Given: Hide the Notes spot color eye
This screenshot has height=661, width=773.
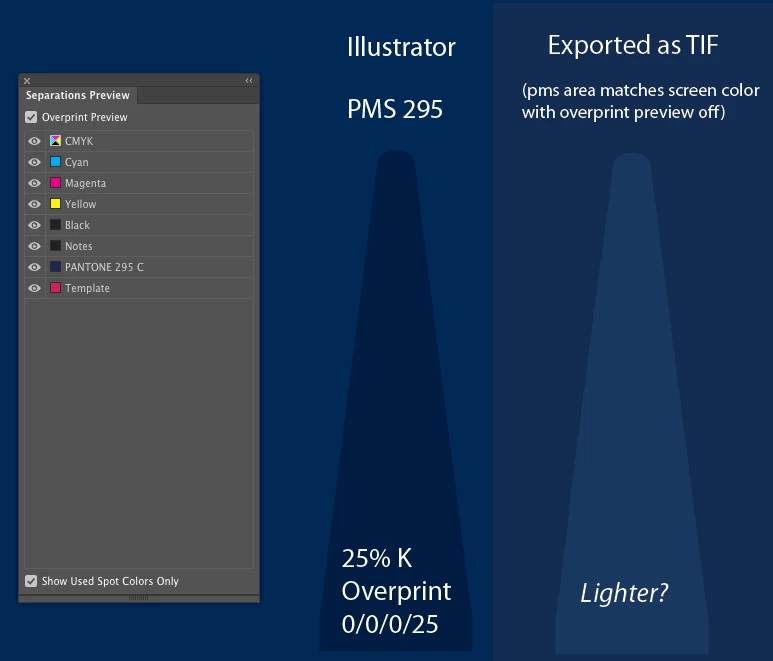Looking at the screenshot, I should tap(35, 246).
